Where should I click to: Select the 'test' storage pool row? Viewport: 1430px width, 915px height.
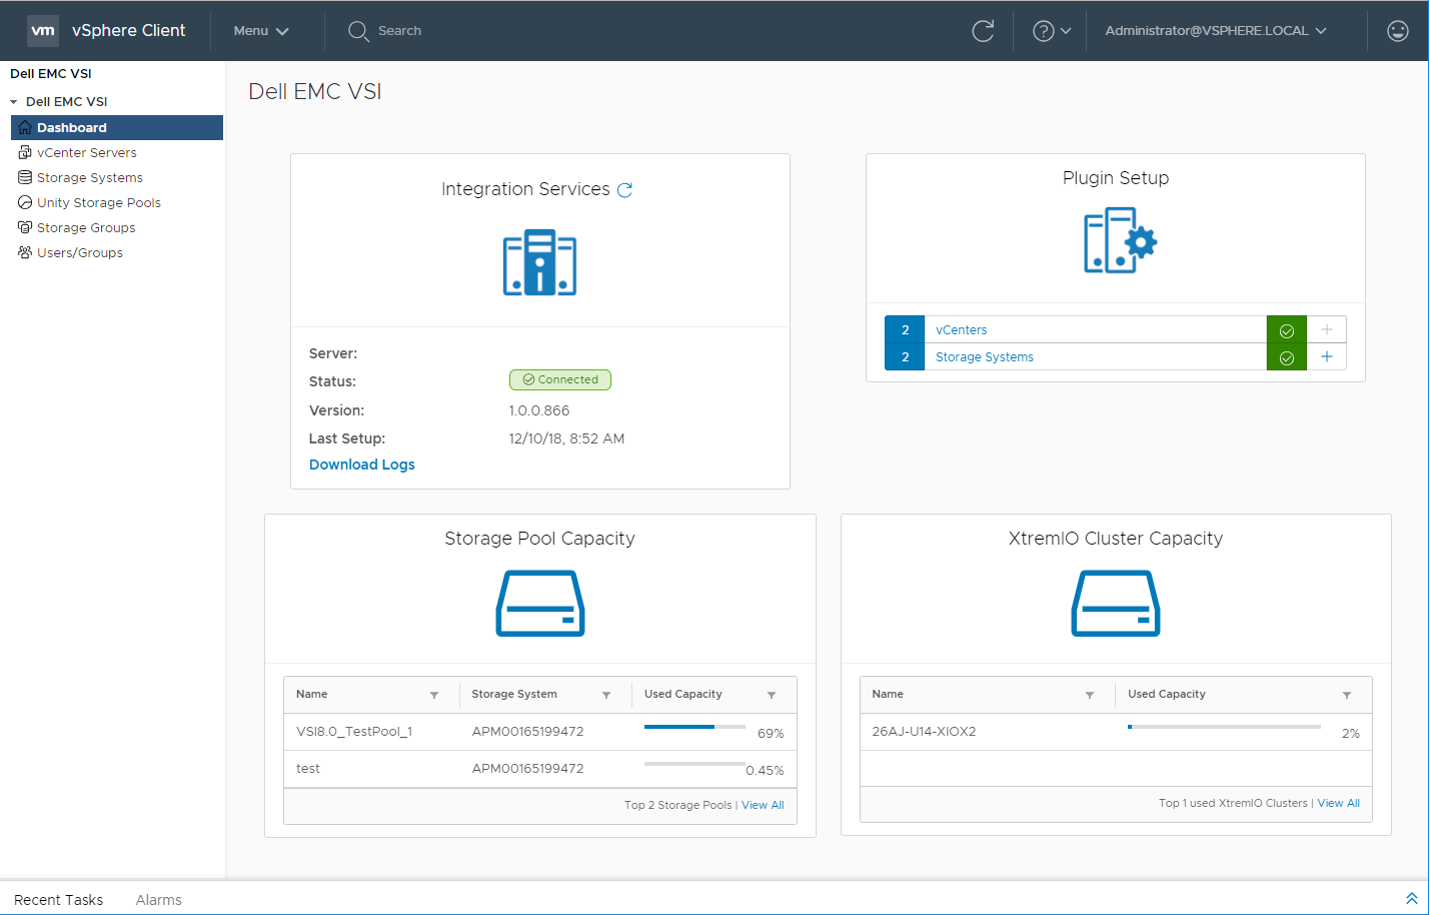coord(540,769)
